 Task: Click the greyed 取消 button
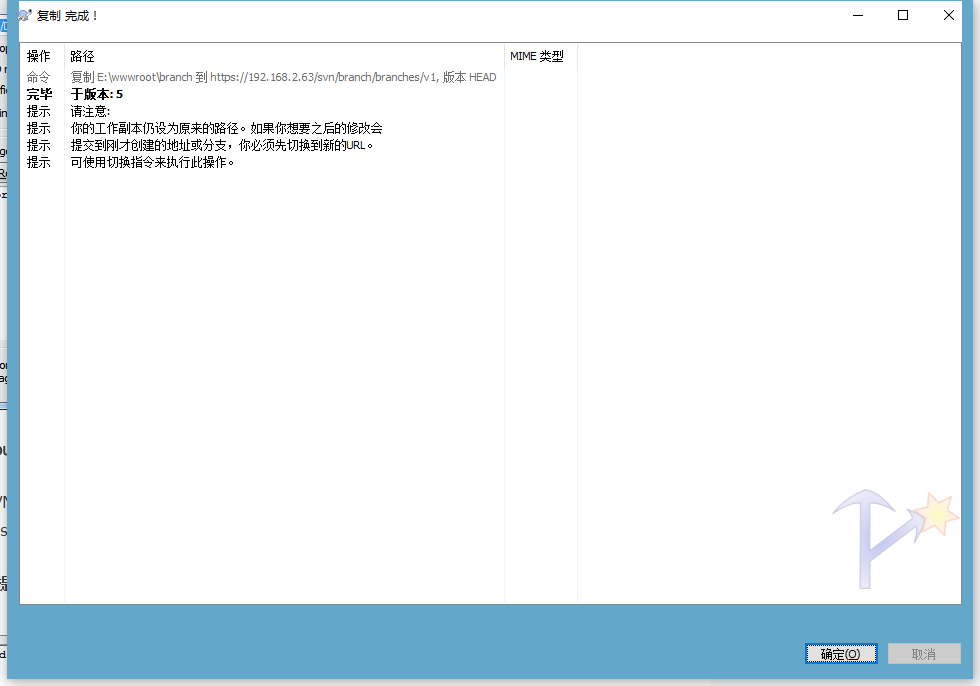(x=924, y=654)
